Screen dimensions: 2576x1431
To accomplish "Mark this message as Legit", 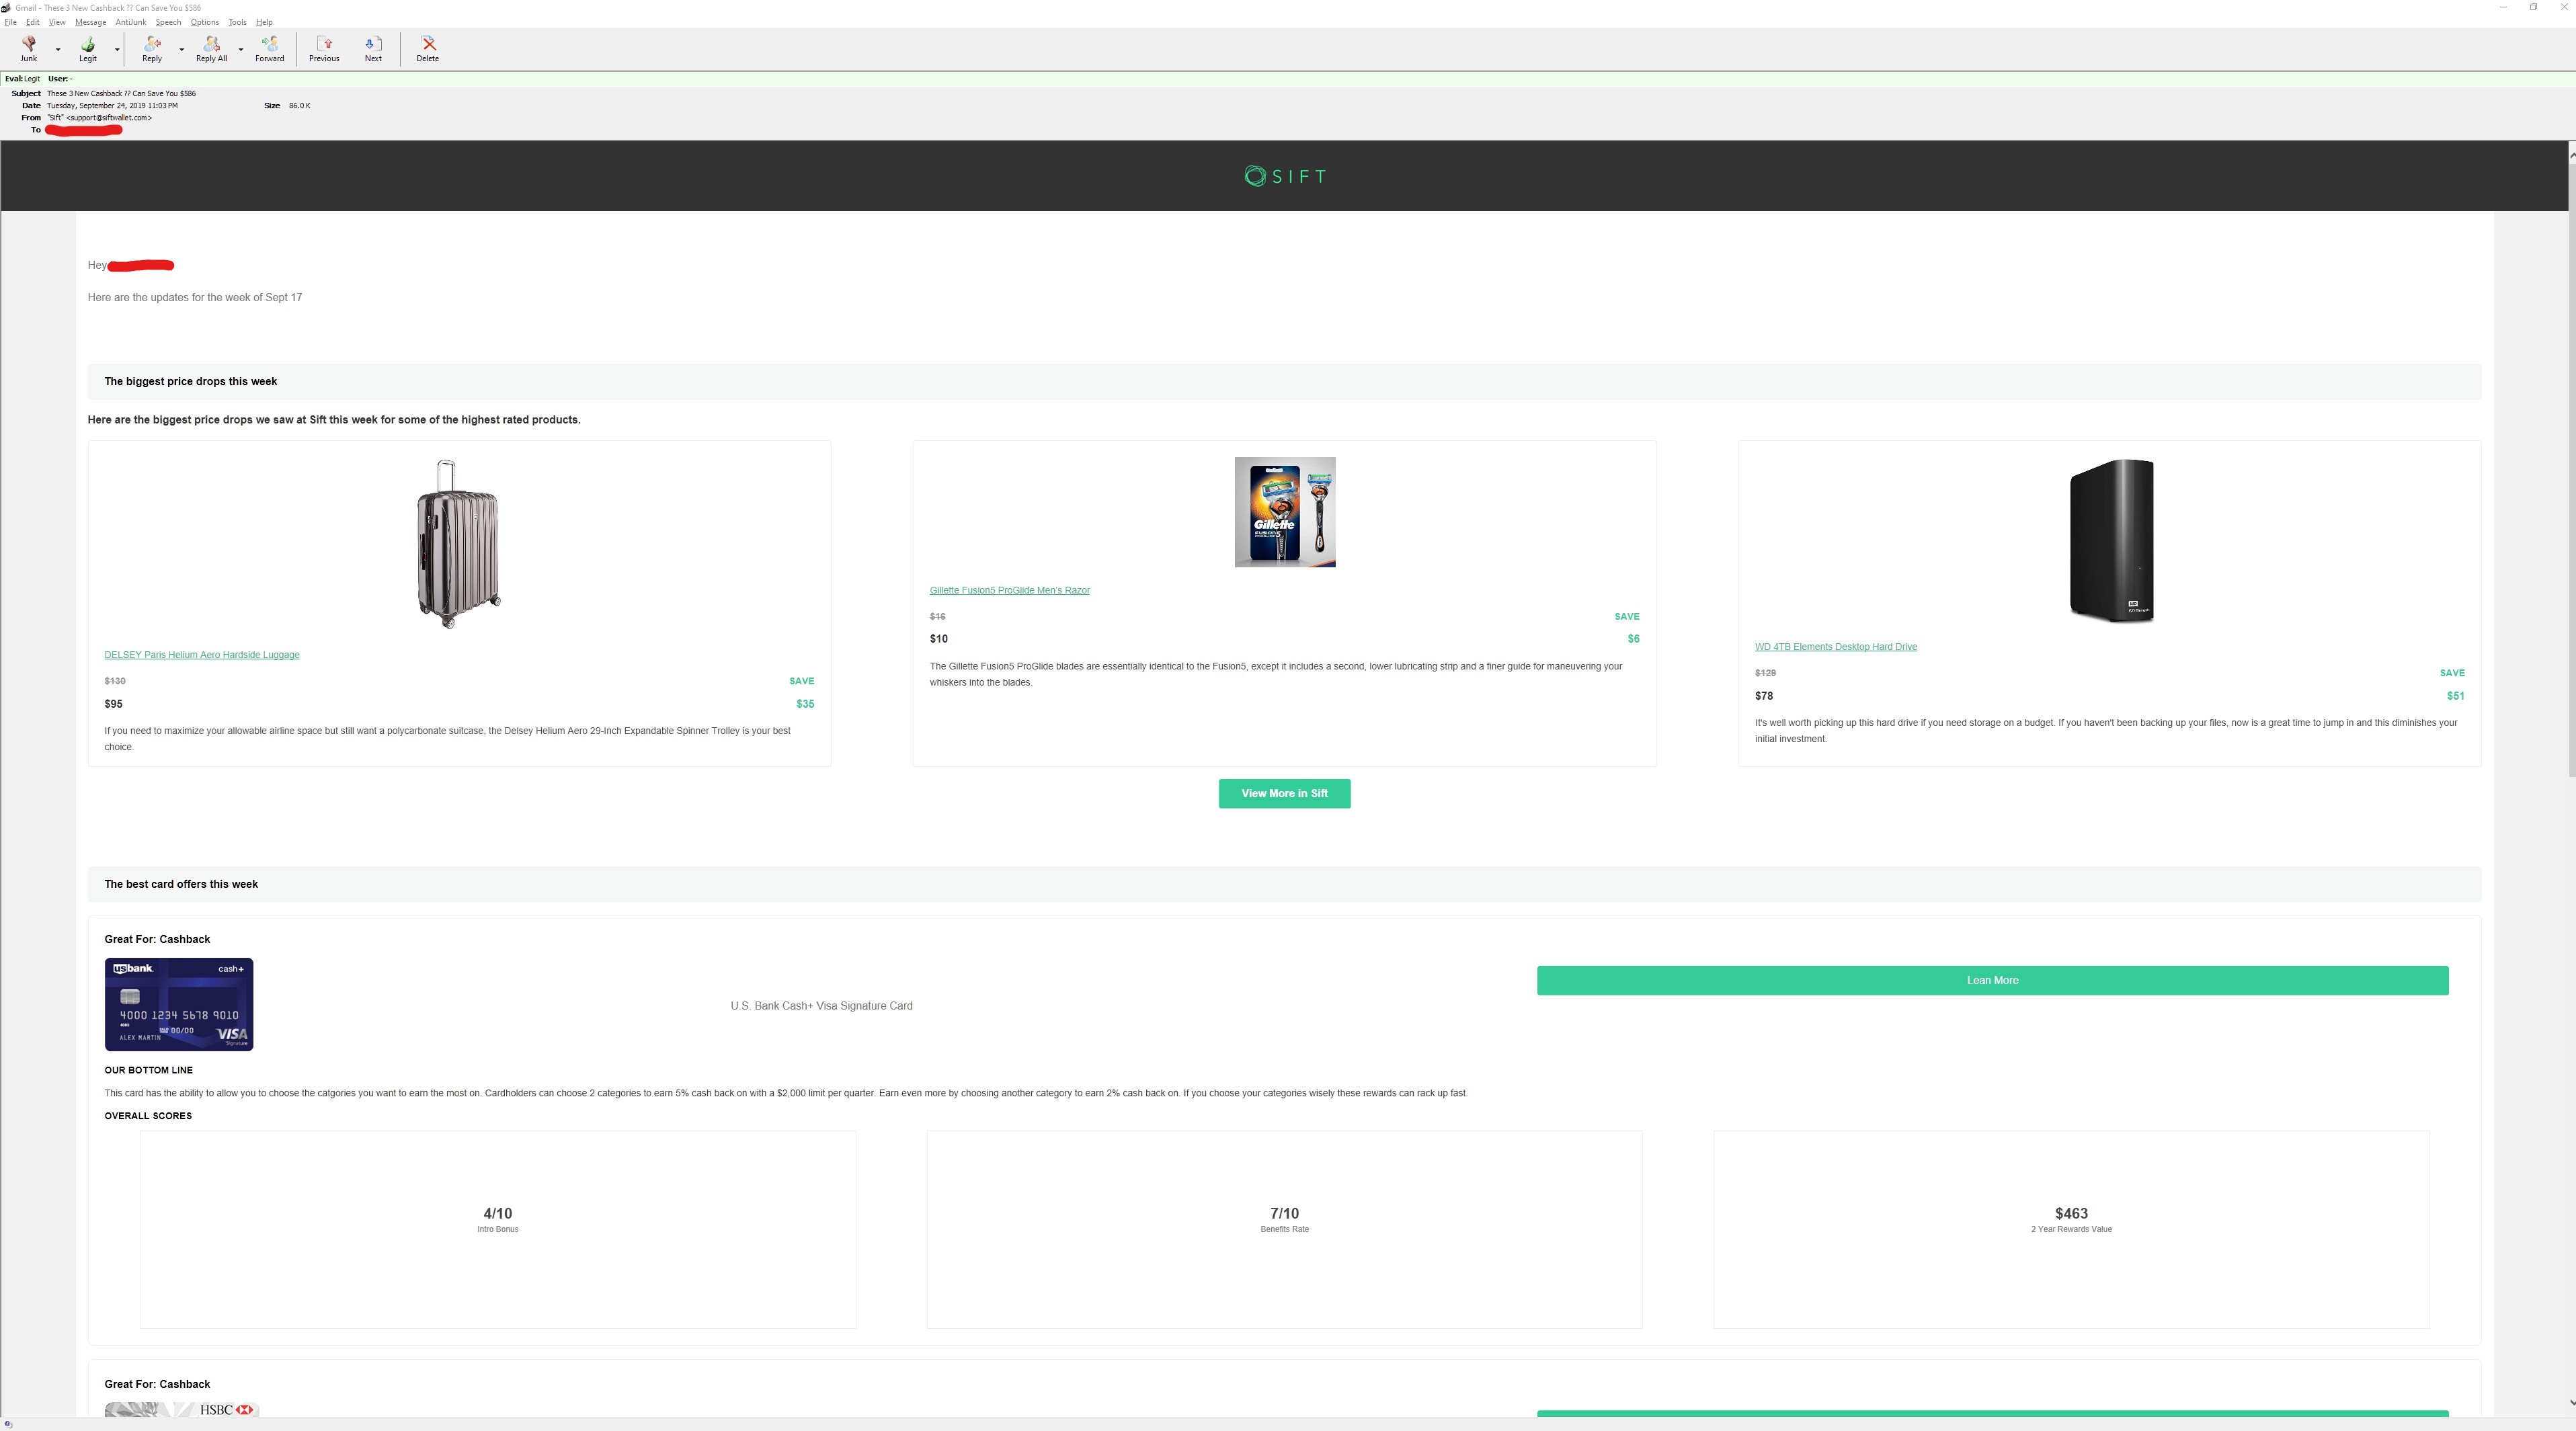I will (88, 49).
